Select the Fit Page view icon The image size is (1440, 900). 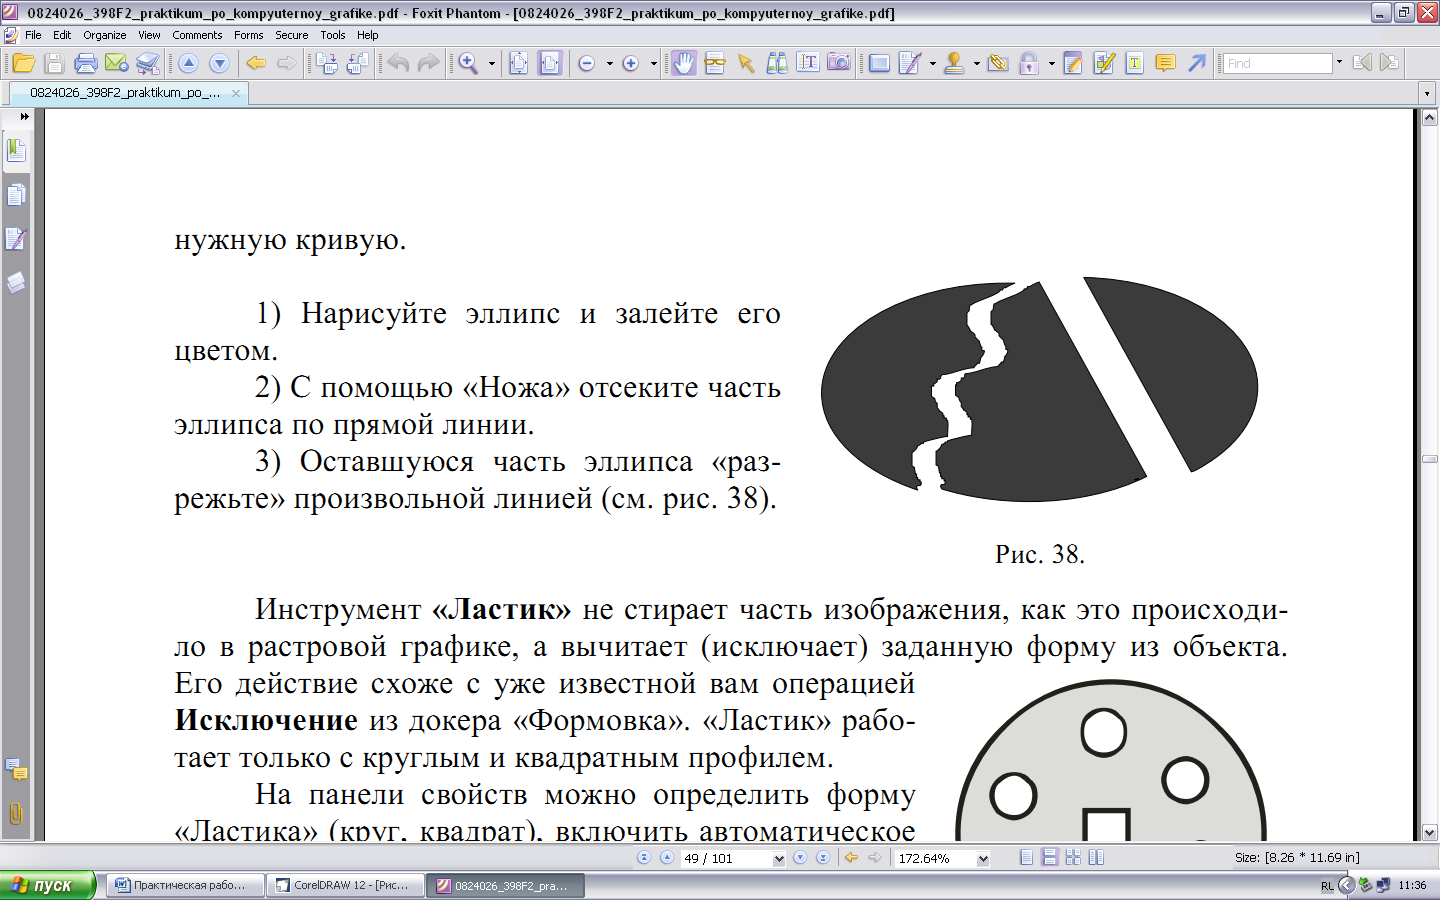pos(519,63)
